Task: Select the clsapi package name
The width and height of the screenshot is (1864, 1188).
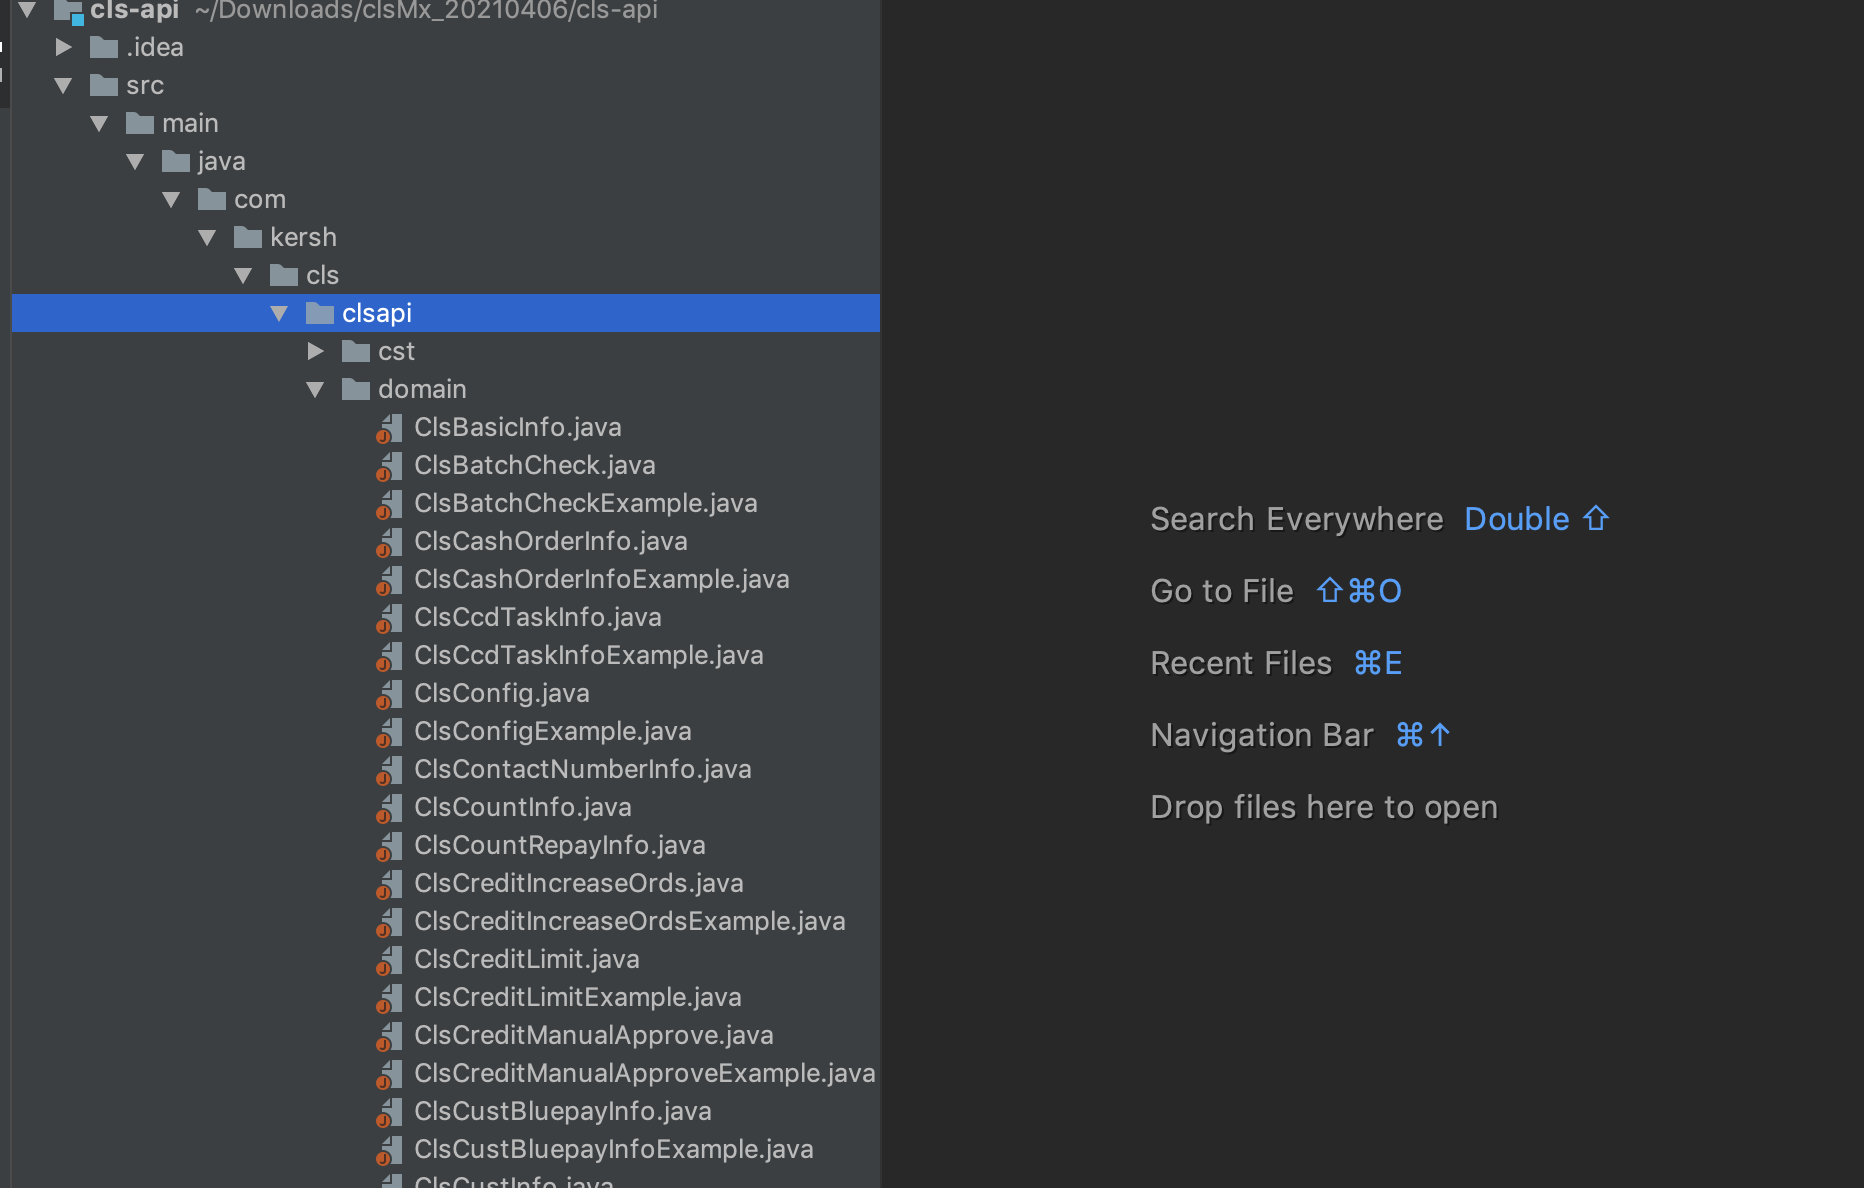Action: (377, 313)
